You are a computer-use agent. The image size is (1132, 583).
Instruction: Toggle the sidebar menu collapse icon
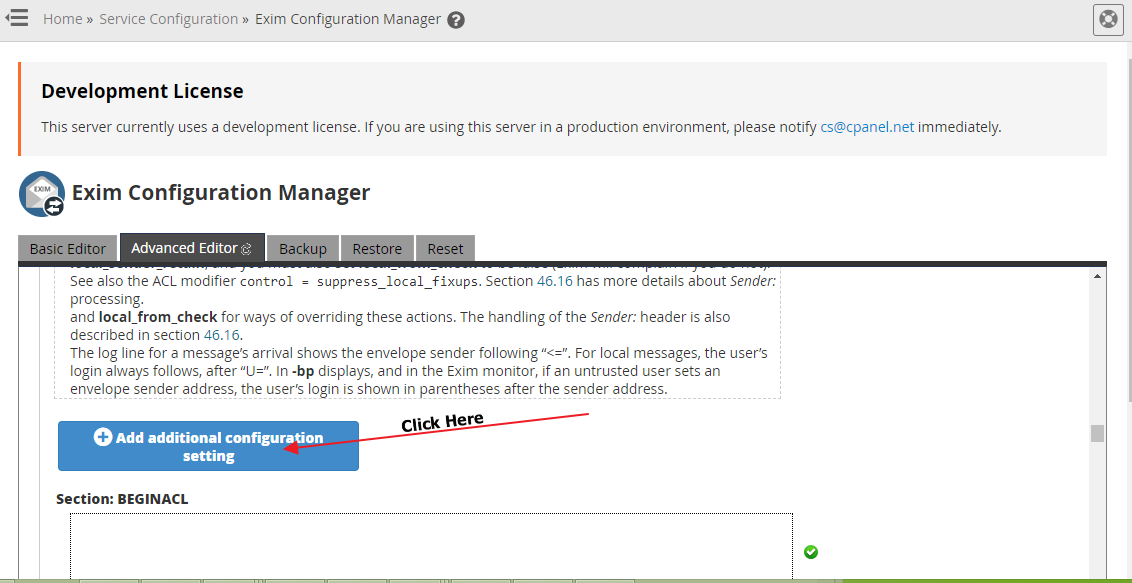tap(16, 18)
